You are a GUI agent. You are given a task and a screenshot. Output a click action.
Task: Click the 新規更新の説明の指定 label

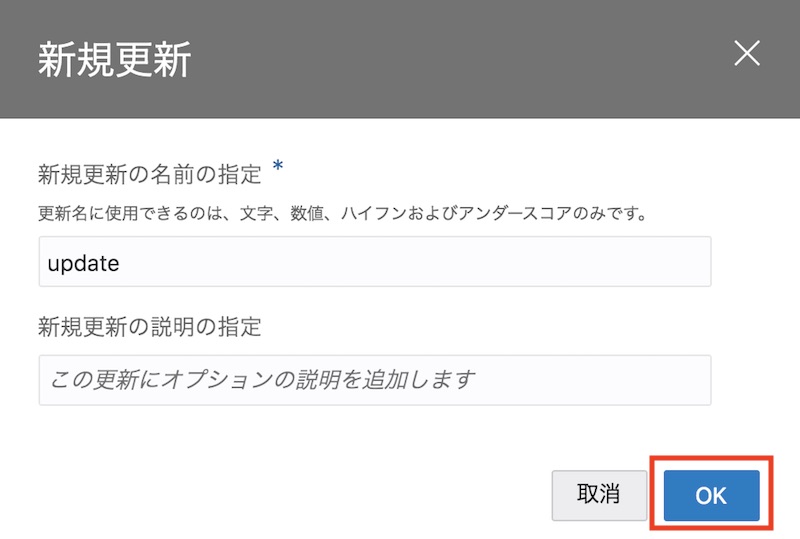point(150,327)
